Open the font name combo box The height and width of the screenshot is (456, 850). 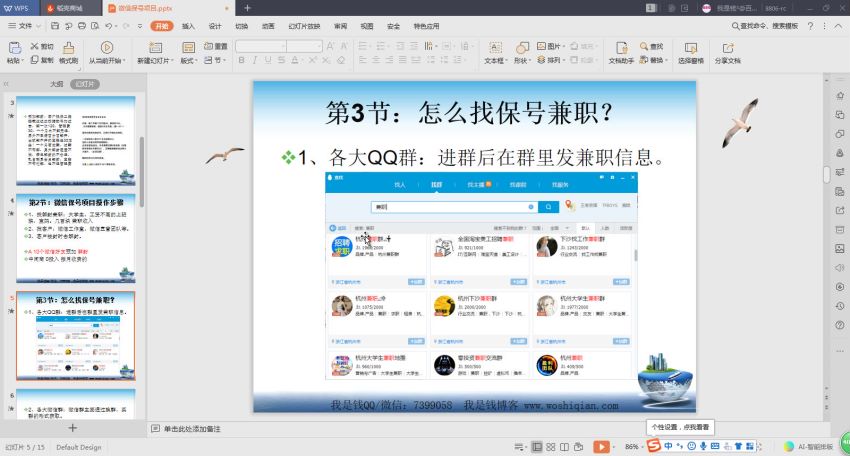(261, 47)
